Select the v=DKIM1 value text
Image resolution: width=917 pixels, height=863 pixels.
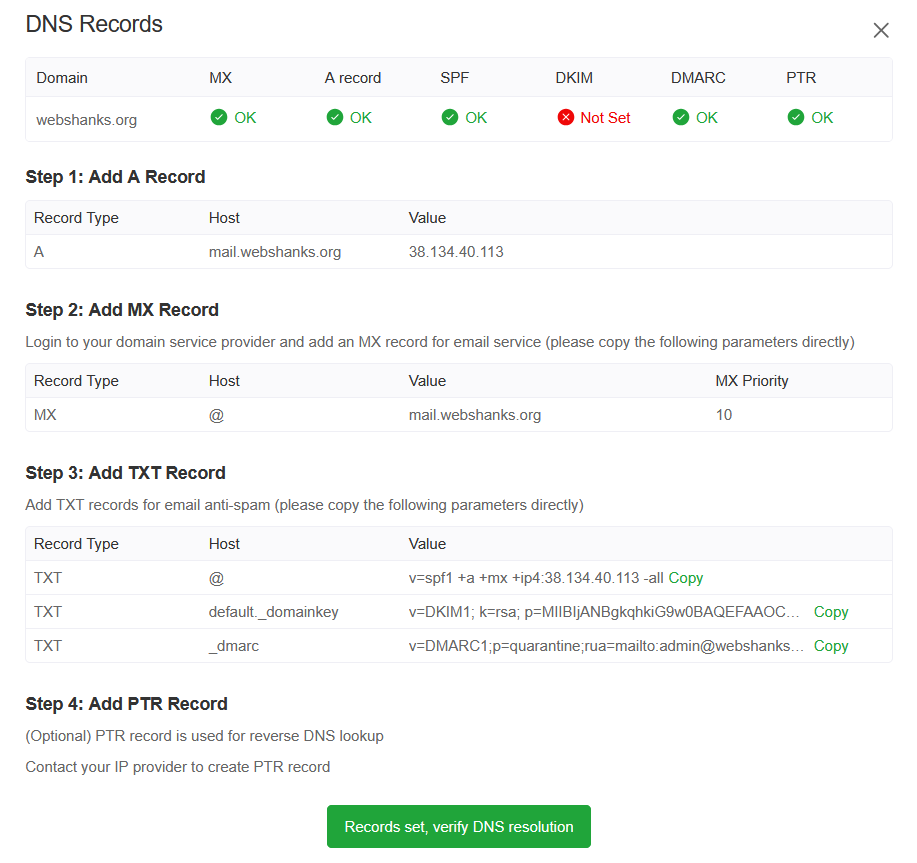click(x=604, y=612)
